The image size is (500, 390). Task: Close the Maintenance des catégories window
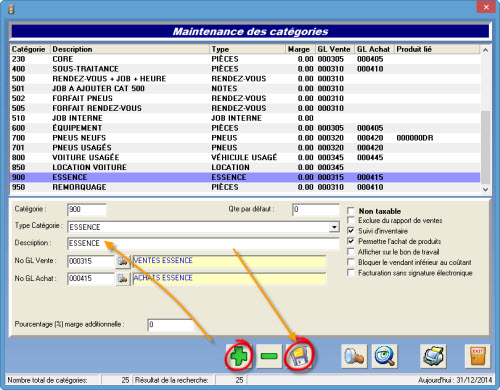point(486,7)
